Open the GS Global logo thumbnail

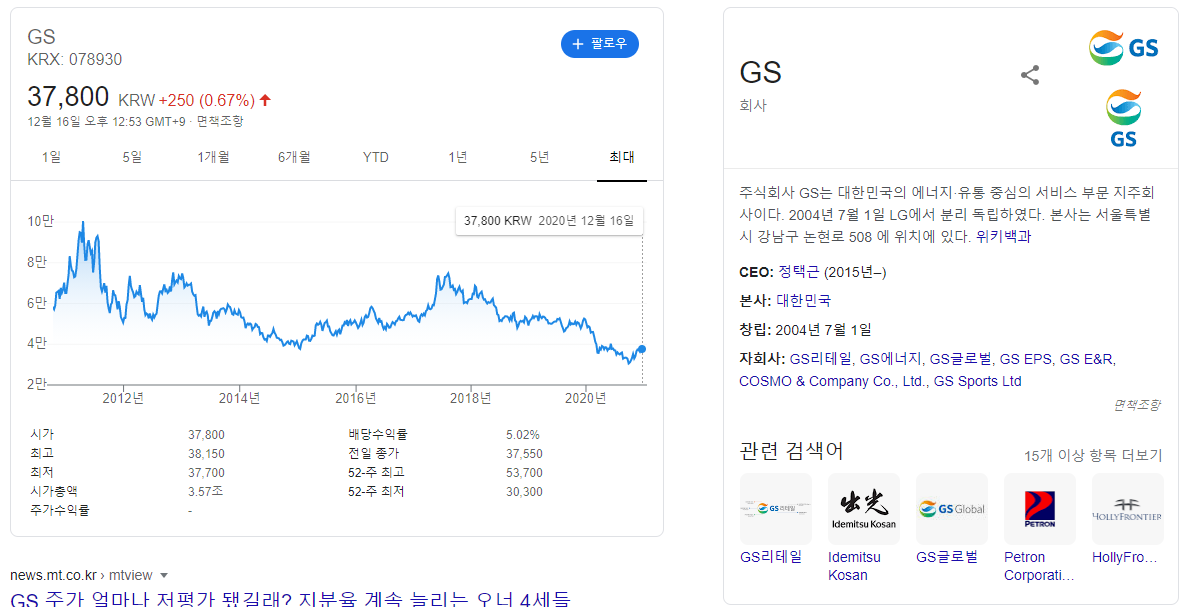(952, 509)
